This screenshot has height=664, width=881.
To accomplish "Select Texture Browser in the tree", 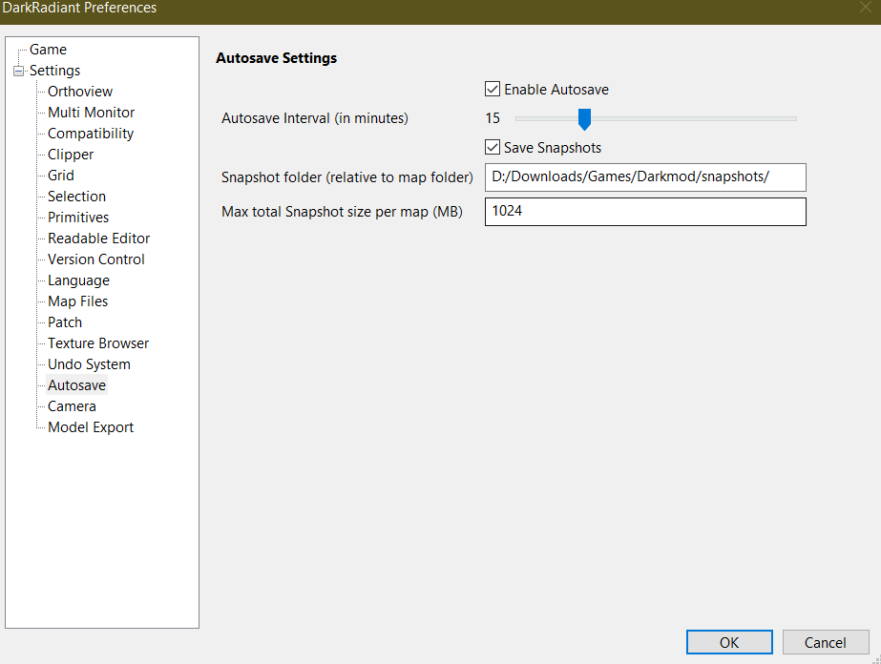I will (x=98, y=343).
